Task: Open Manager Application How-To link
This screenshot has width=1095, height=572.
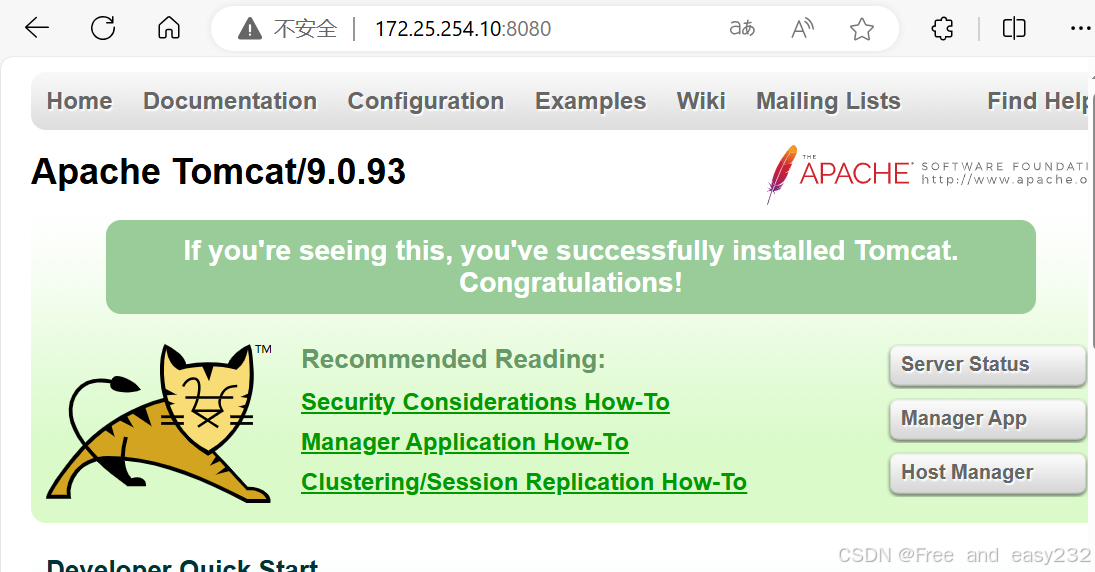Action: 465,442
